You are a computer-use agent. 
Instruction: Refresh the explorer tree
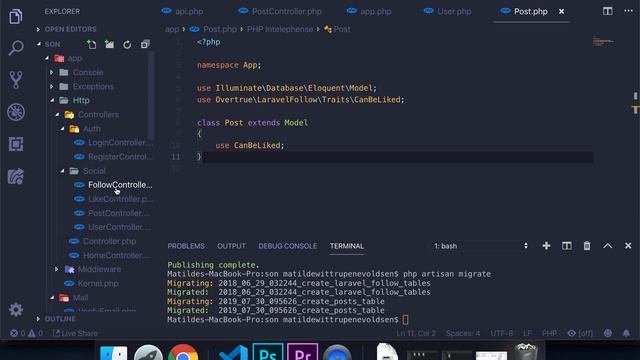(127, 44)
